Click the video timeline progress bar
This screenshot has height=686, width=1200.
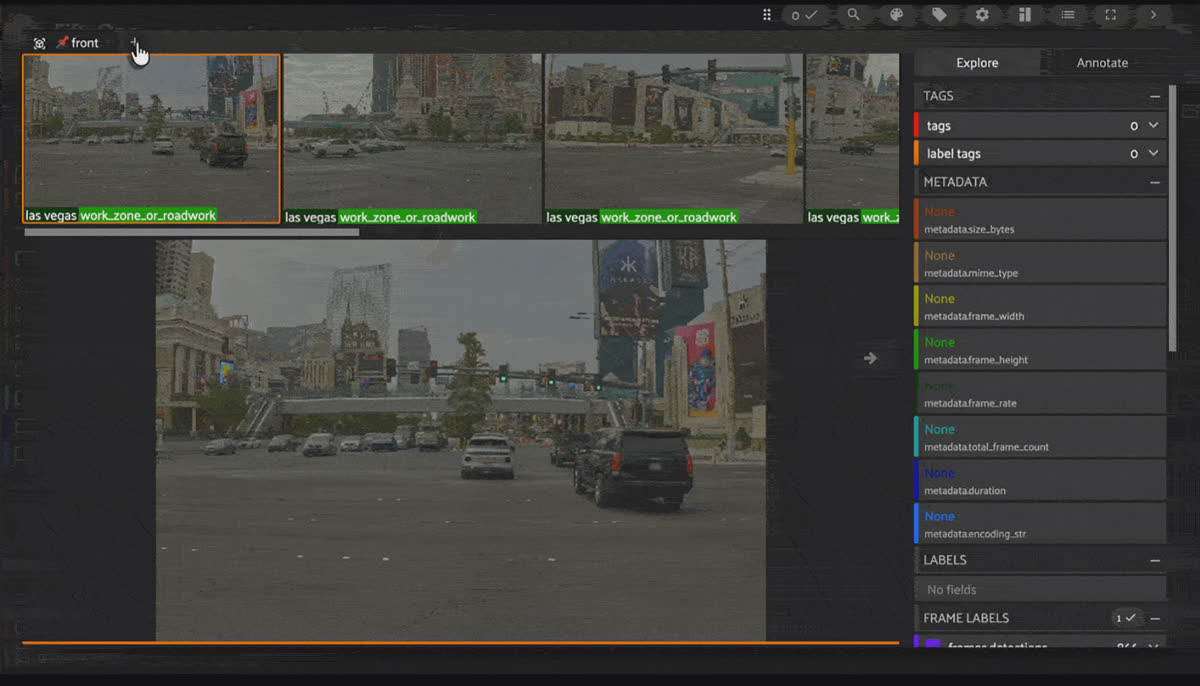click(x=461, y=643)
